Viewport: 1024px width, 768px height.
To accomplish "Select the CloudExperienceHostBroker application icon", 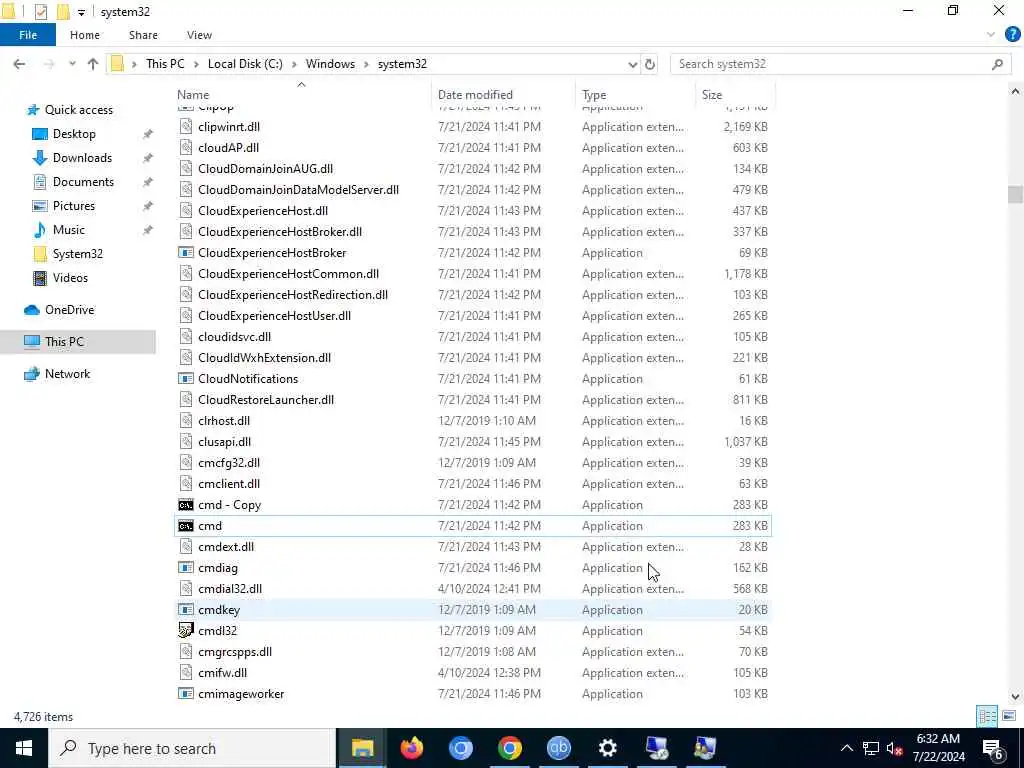I will tap(186, 253).
